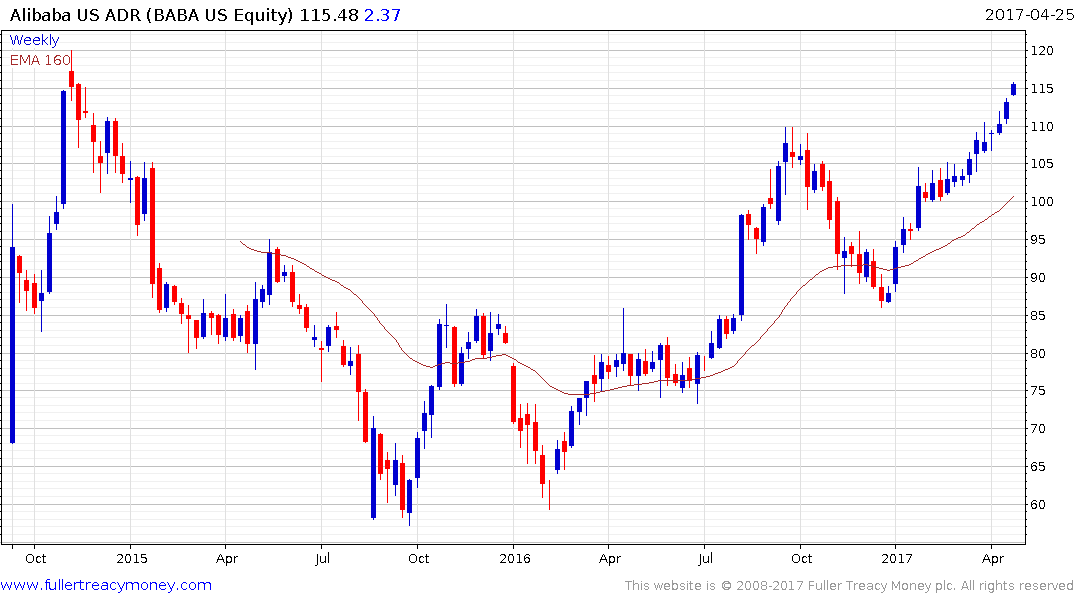Click the price change value 2.37
The height and width of the screenshot is (600, 1075).
click(x=382, y=15)
